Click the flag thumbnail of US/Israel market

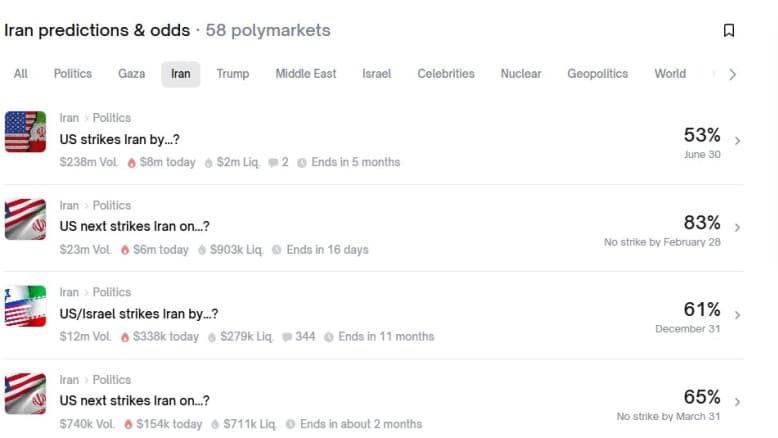(25, 306)
